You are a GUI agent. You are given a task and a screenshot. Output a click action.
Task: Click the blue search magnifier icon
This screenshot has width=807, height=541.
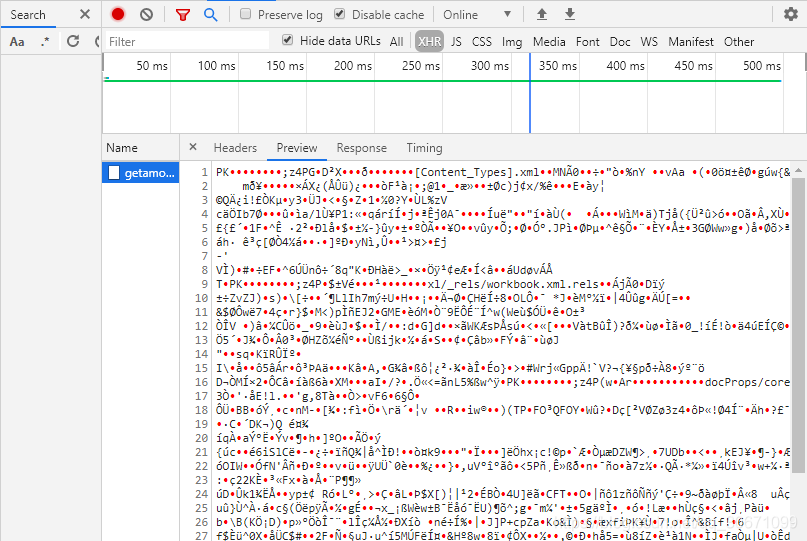pos(210,15)
